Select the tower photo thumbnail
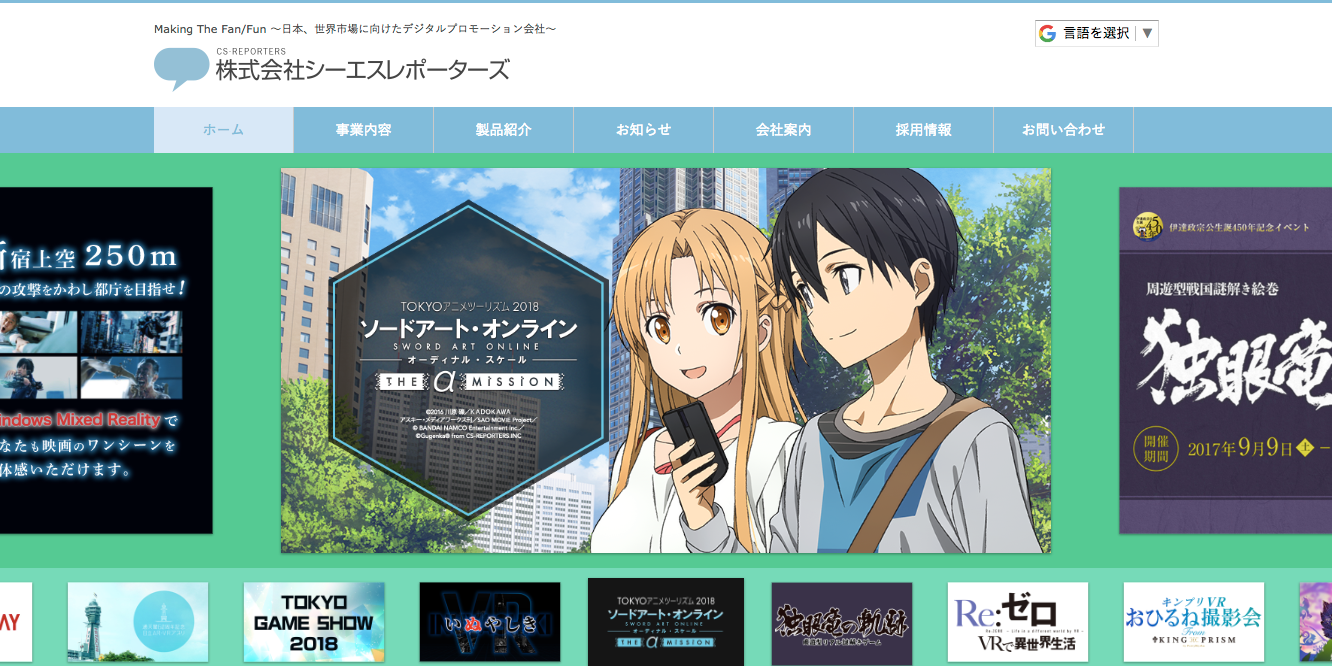This screenshot has width=1332, height=666. click(x=138, y=622)
